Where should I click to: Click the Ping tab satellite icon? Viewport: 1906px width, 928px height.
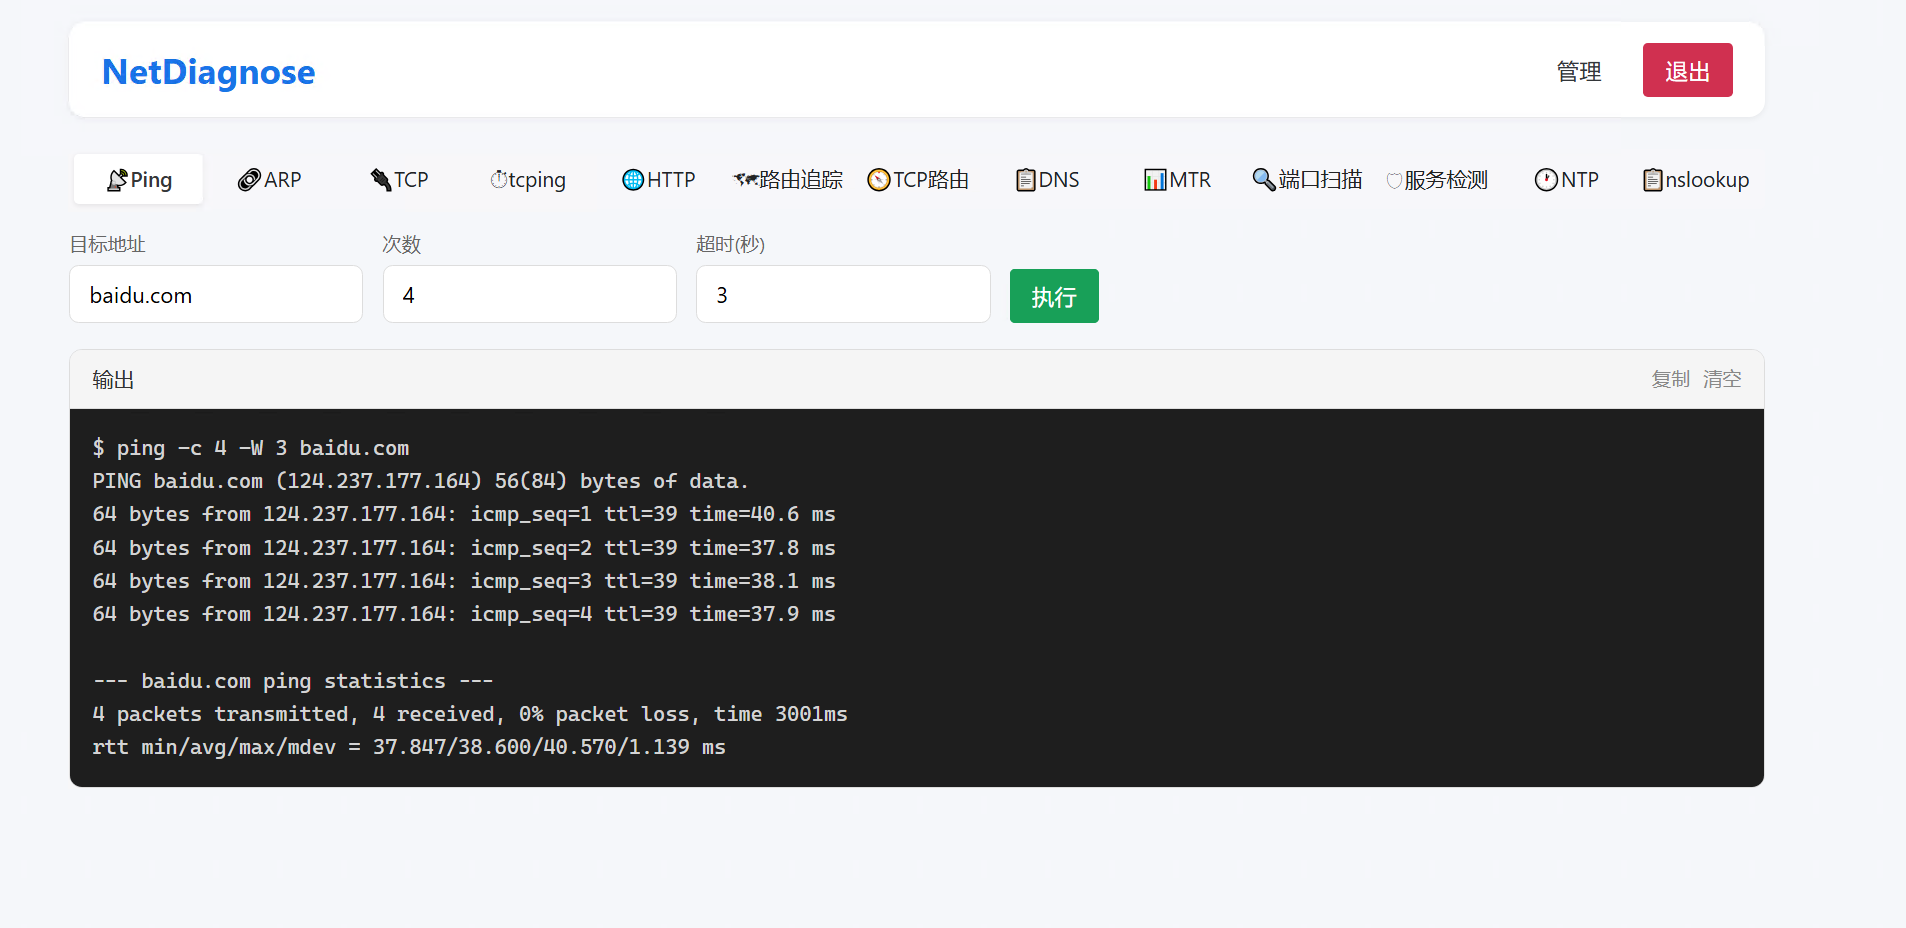click(117, 180)
